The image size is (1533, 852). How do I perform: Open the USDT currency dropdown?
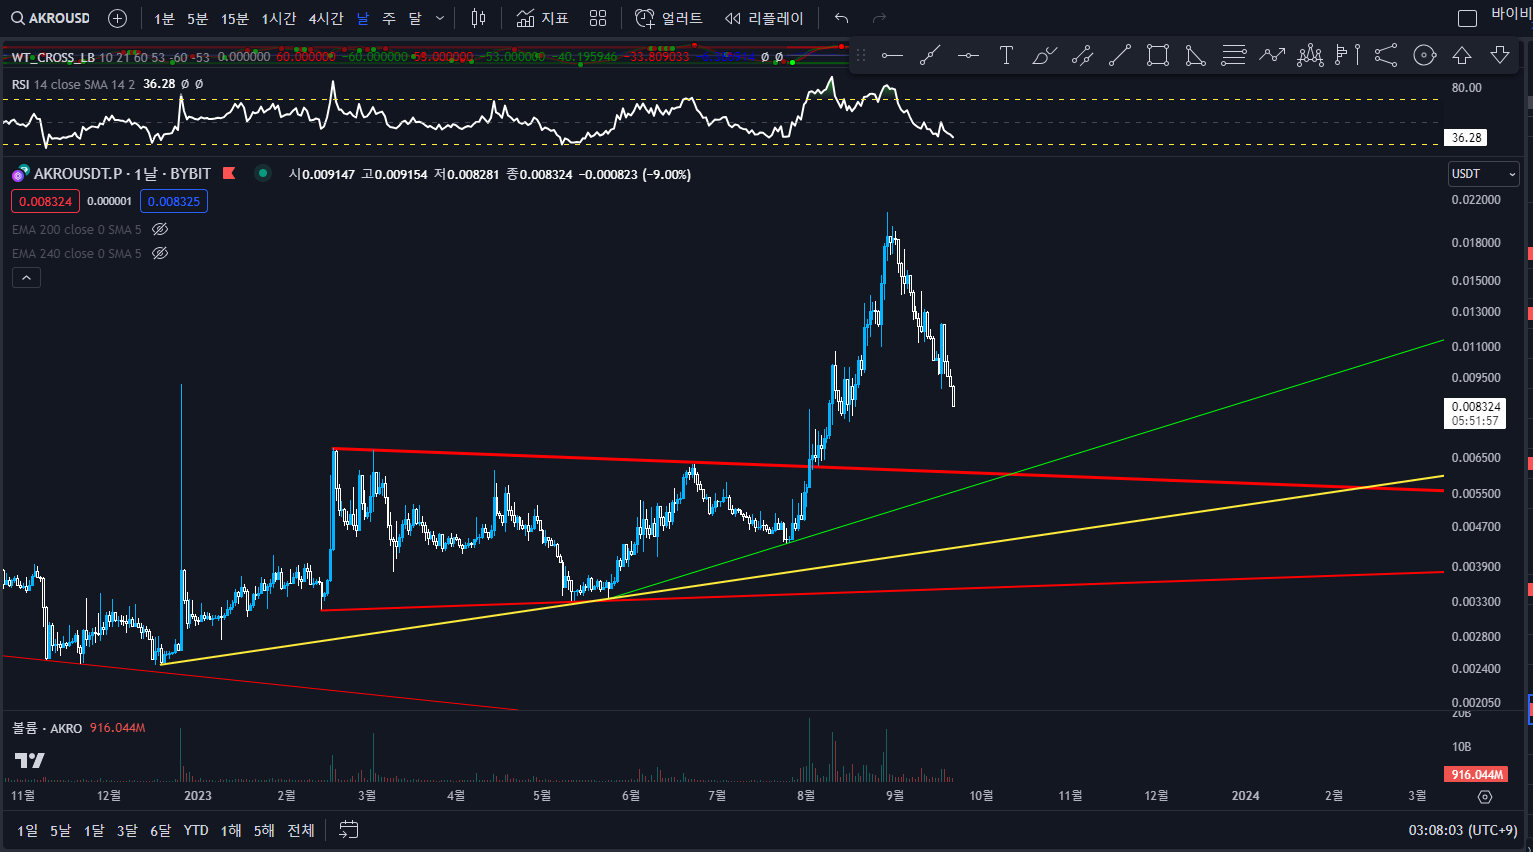(x=1484, y=174)
